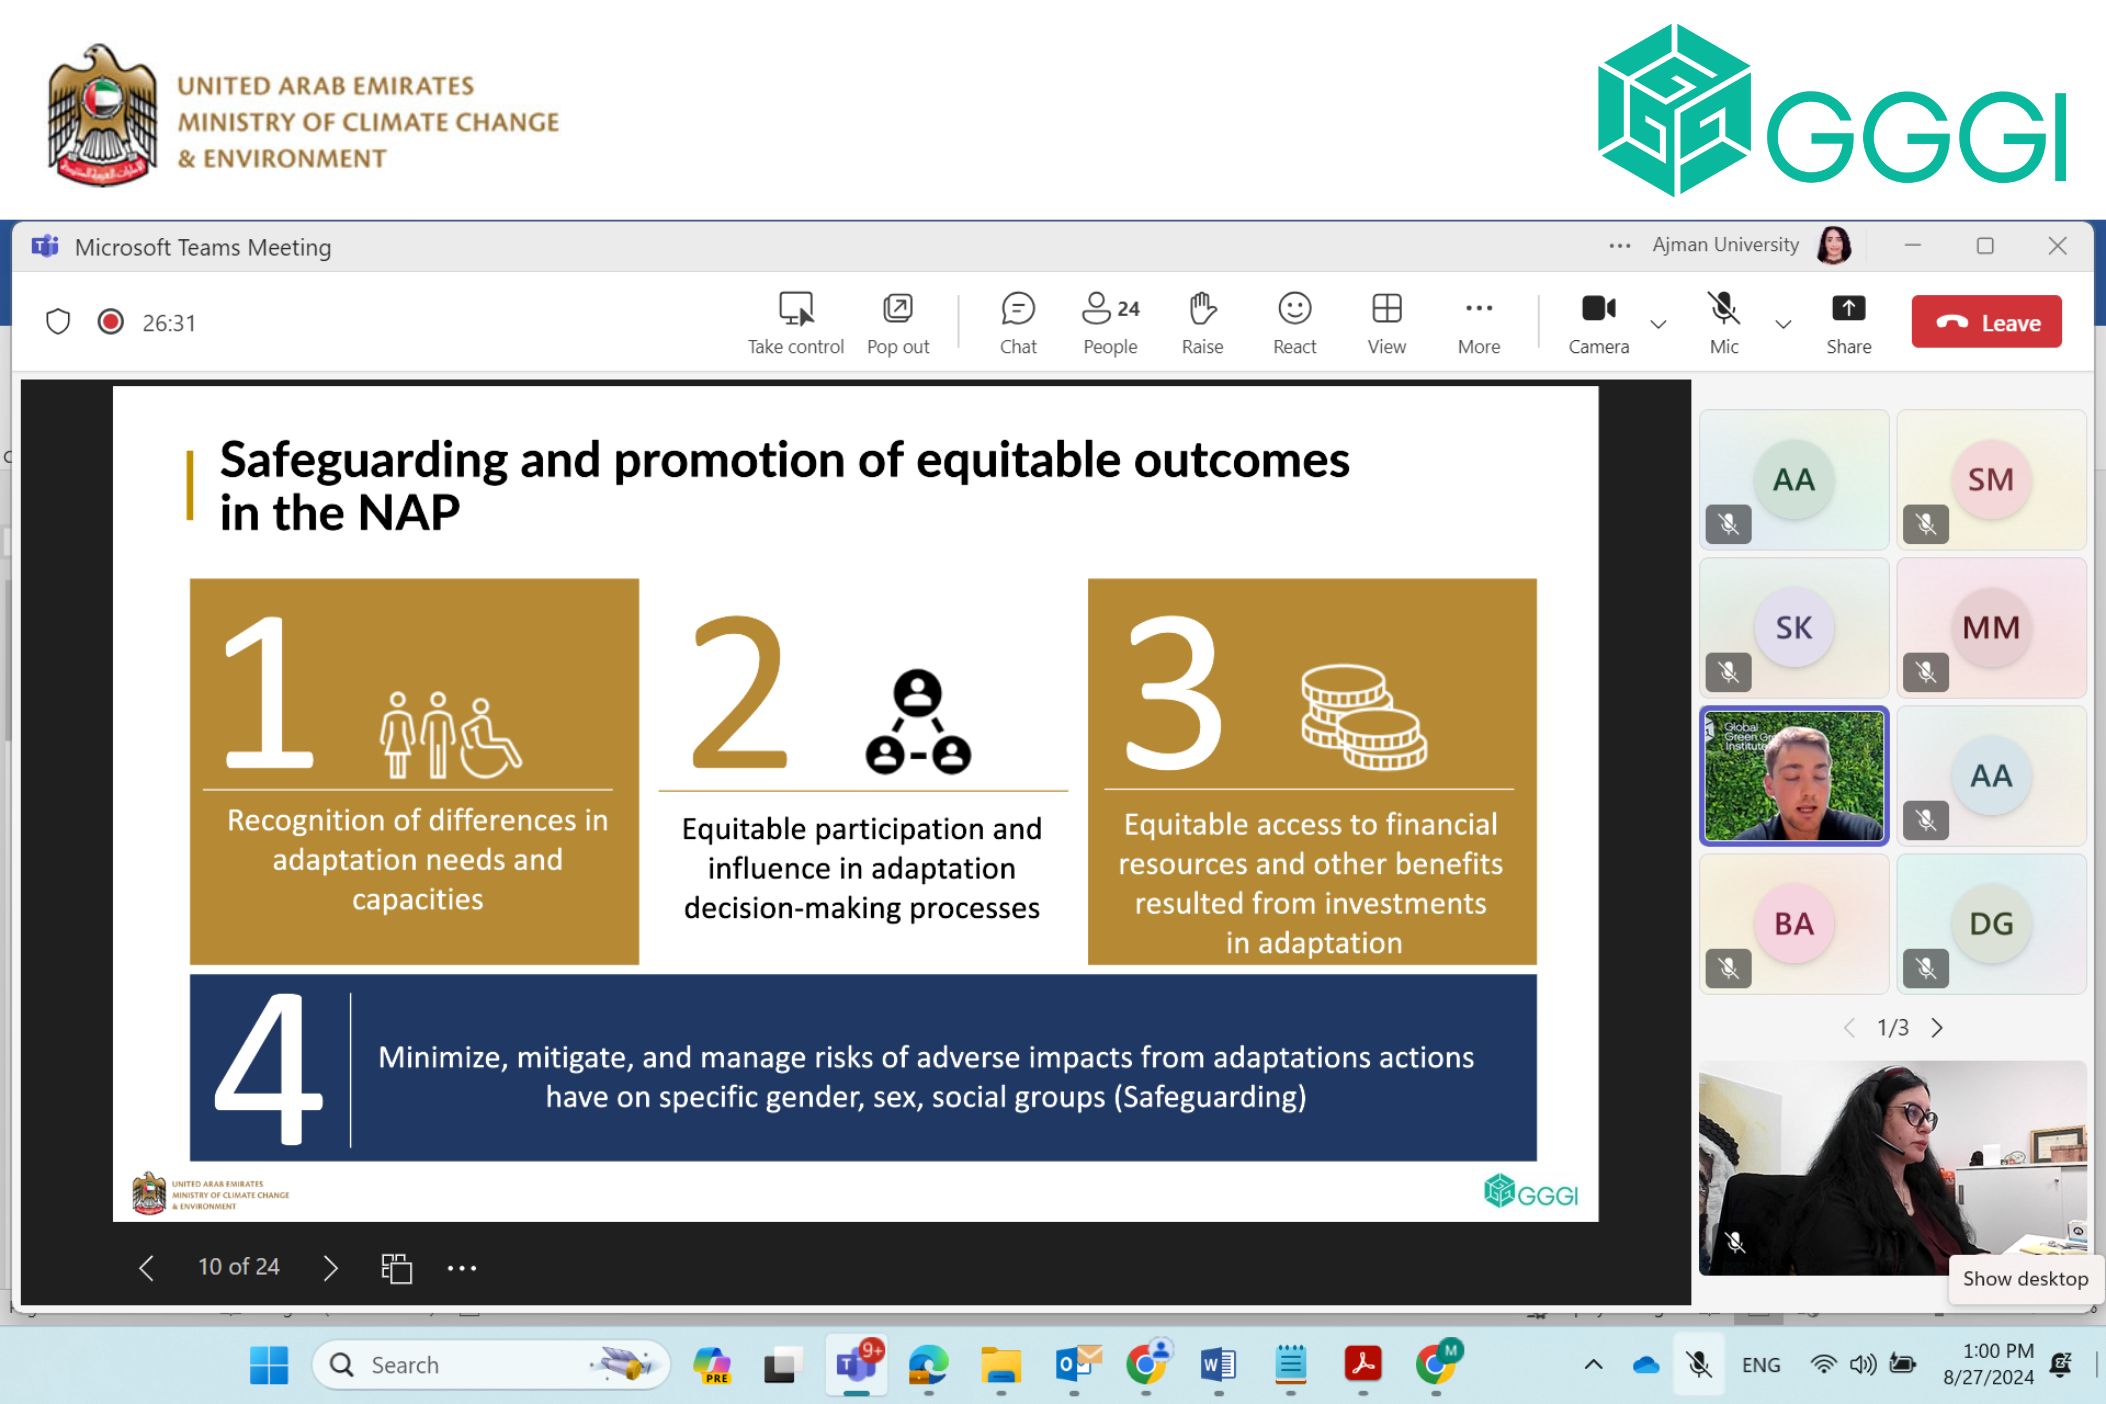
Task: Show hidden system tray icons
Action: click(x=1593, y=1364)
